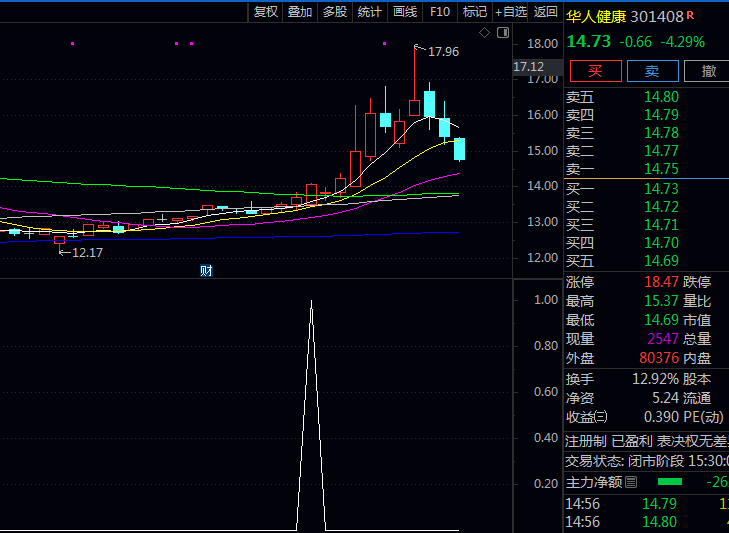Activate the 画线 drawing tool
This screenshot has width=729, height=533.
[x=404, y=12]
